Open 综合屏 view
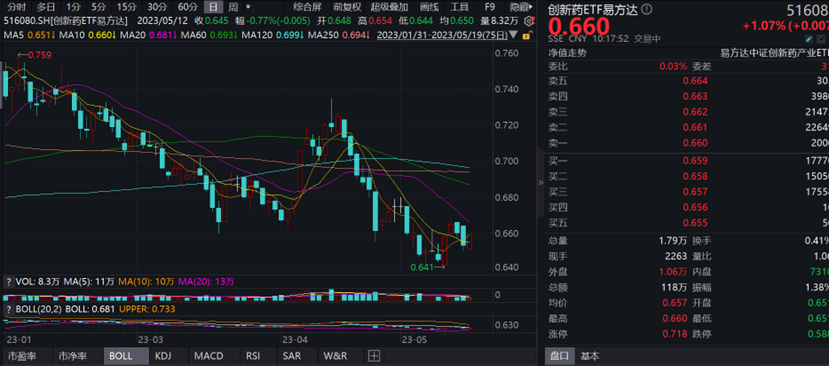Viewport: 829px width, 366px height. (x=307, y=7)
